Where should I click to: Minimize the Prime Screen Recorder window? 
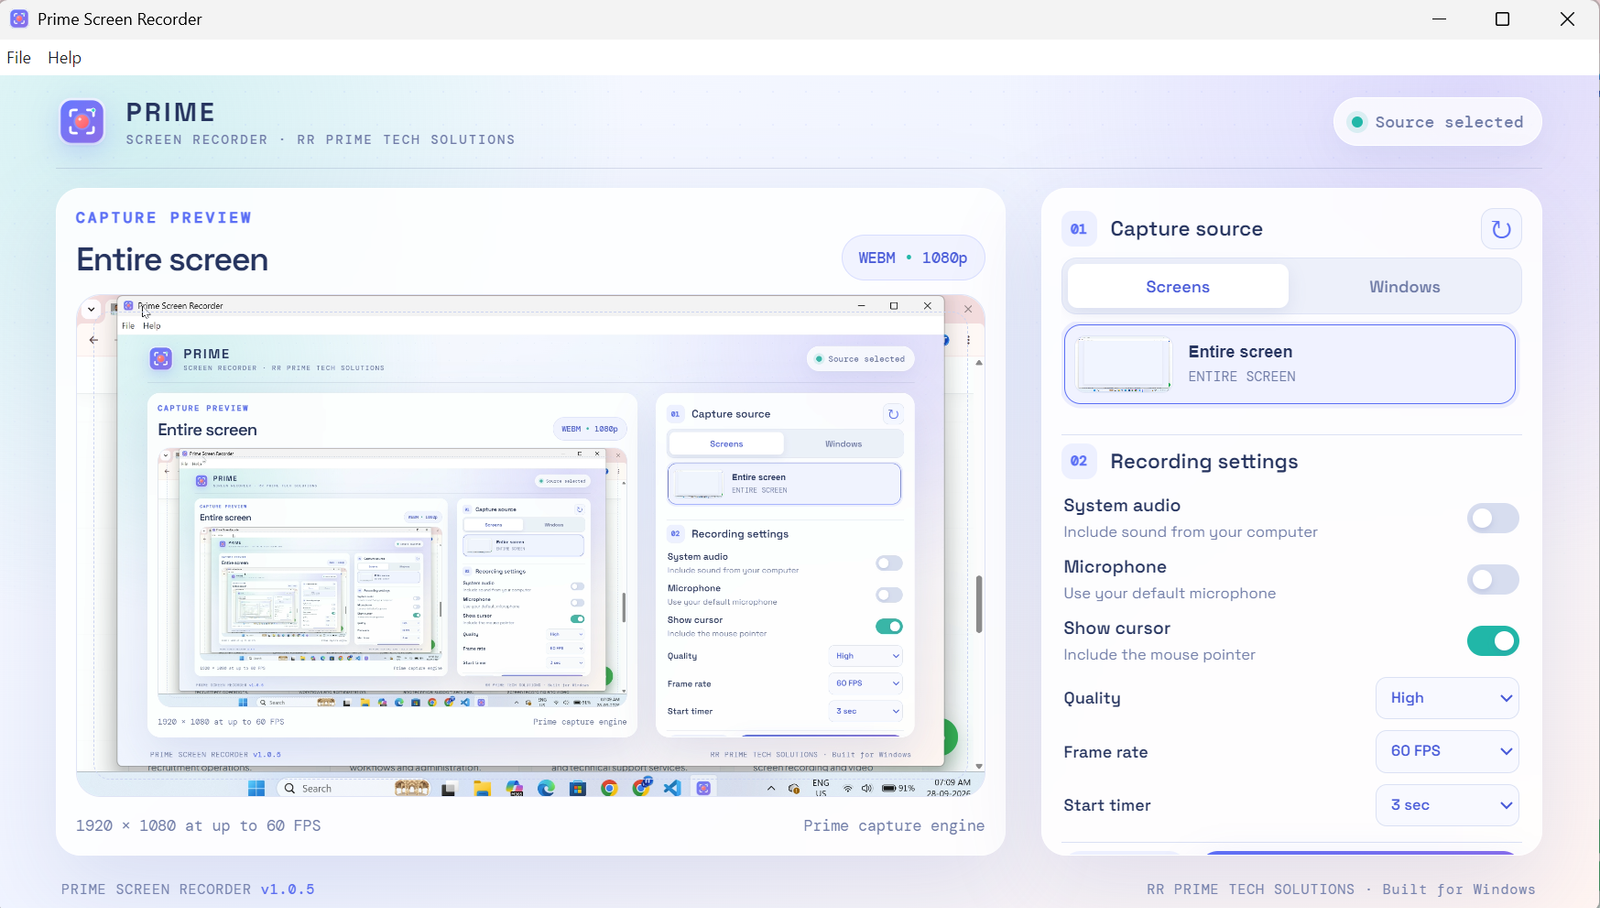point(1439,19)
